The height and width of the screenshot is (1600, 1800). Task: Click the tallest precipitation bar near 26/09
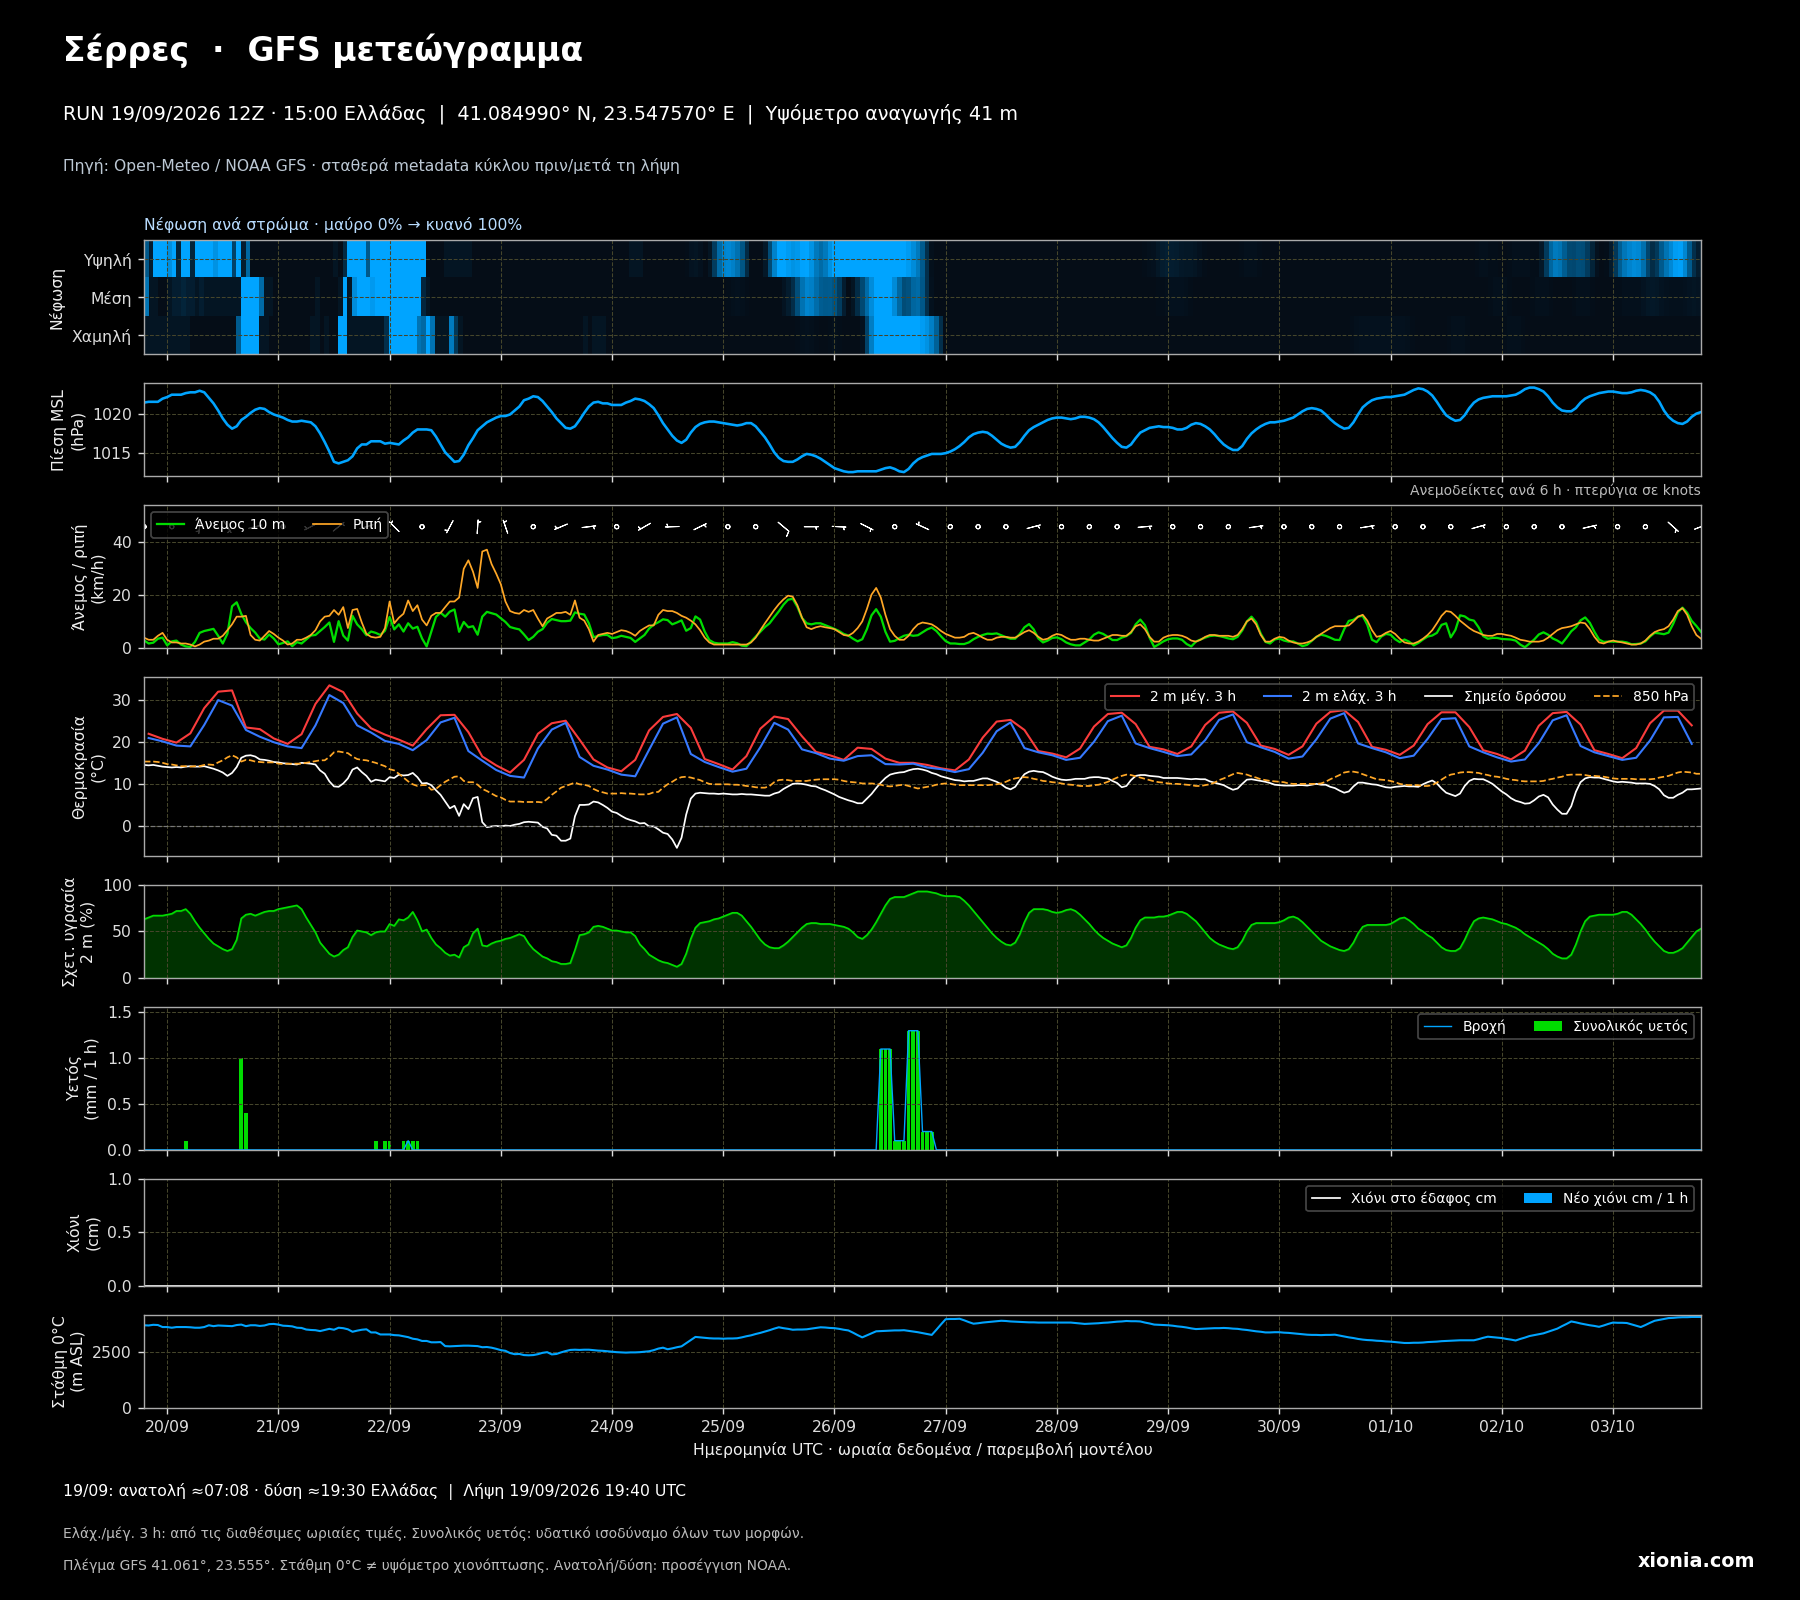913,1090
